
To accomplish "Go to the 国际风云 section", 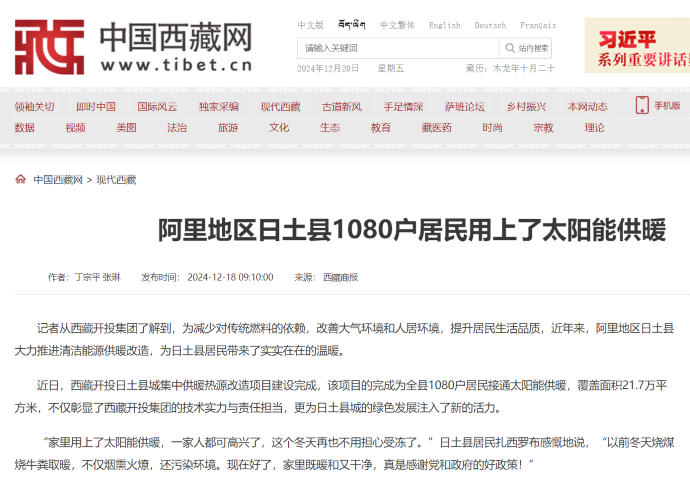I will 157,107.
